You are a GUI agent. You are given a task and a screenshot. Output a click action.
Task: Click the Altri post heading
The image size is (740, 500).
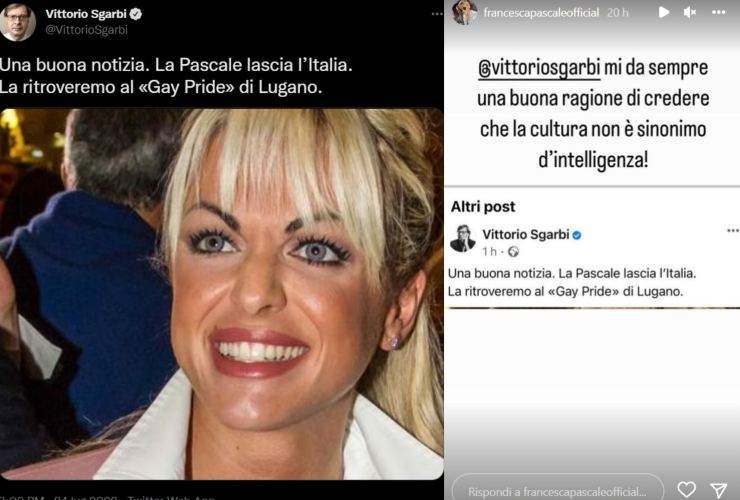(483, 207)
